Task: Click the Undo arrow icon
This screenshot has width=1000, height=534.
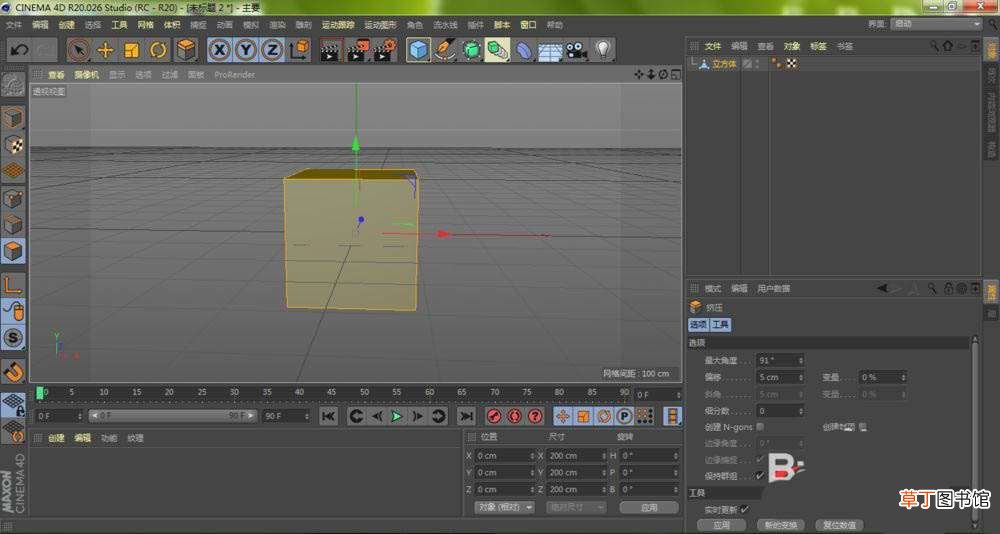Action: point(20,50)
